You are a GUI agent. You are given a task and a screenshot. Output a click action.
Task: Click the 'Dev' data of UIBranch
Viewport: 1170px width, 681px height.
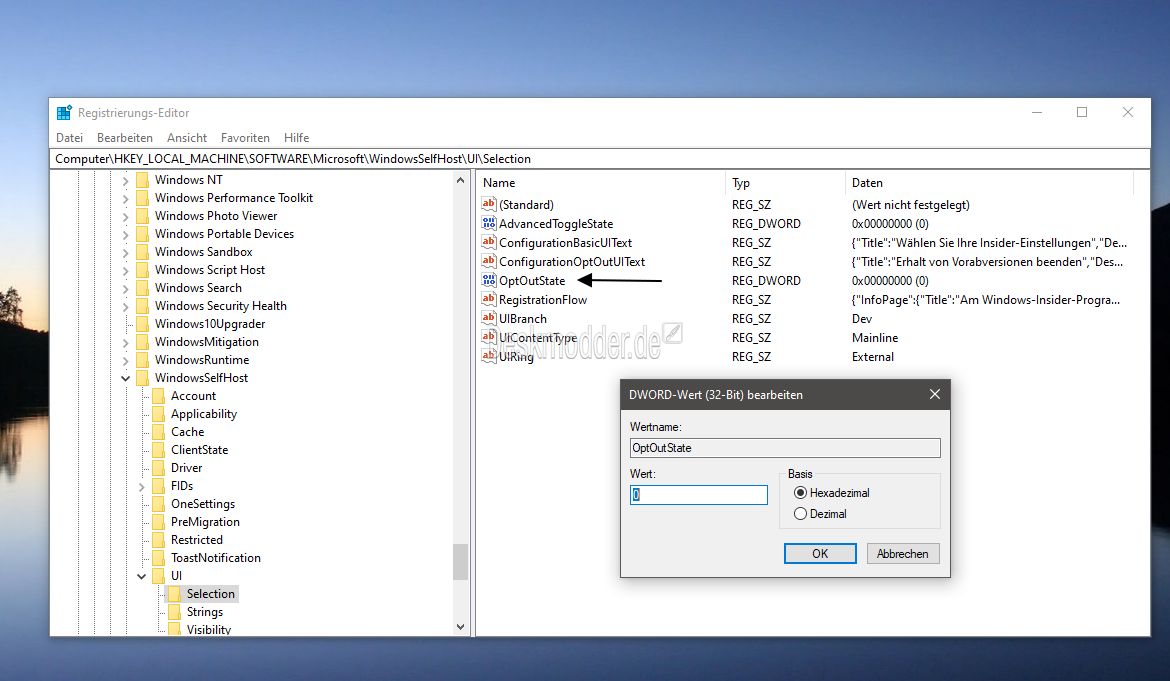[x=862, y=318]
